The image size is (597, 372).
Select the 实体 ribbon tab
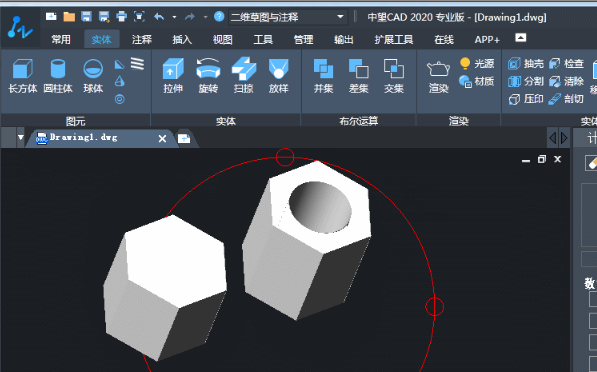tap(101, 39)
